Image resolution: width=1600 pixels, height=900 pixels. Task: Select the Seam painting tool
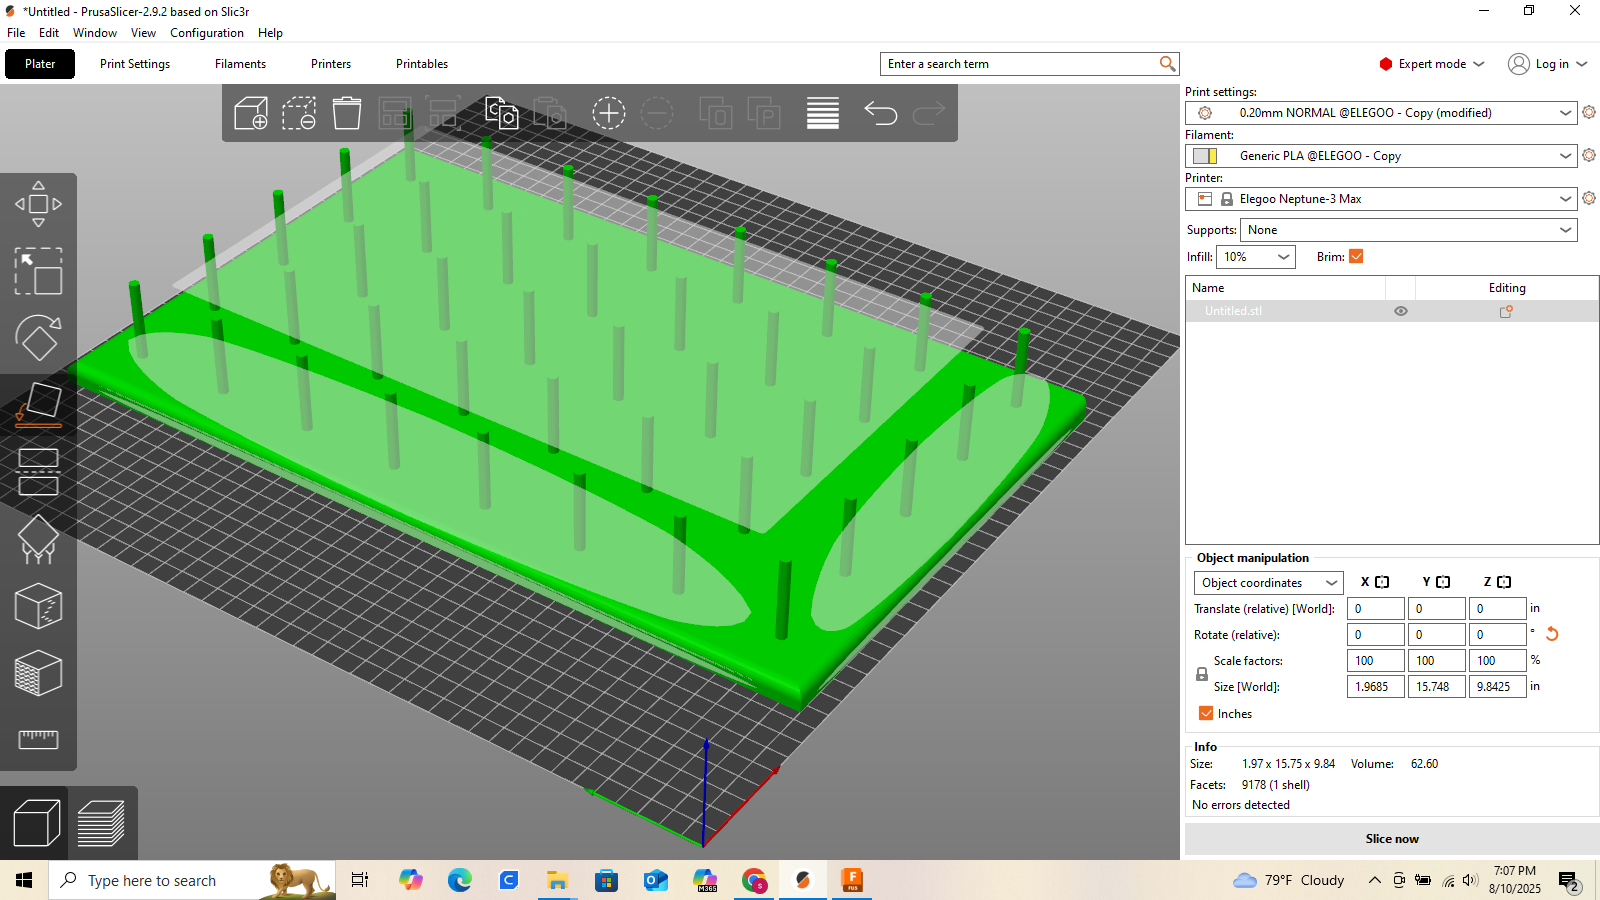point(38,606)
